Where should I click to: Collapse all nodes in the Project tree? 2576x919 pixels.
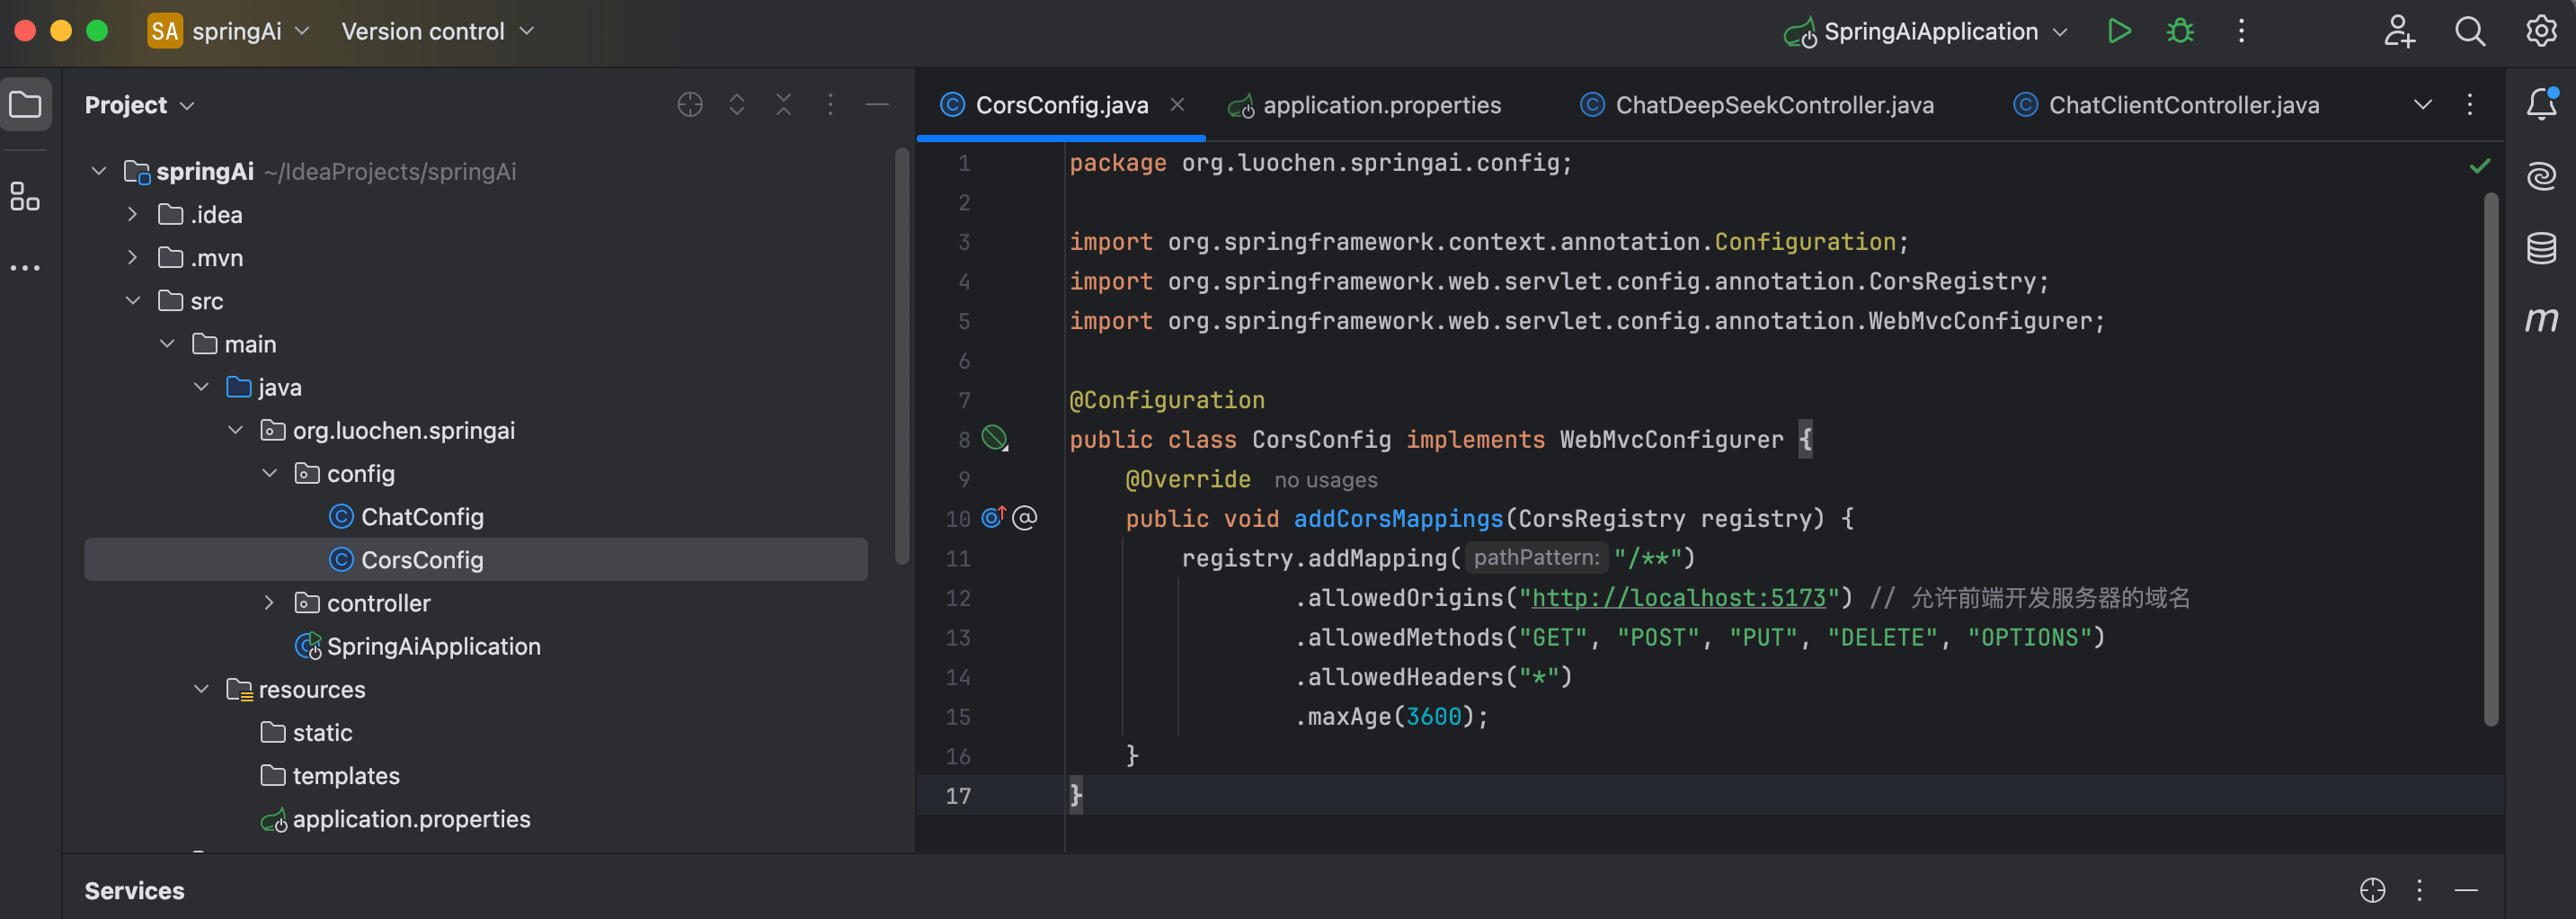783,105
